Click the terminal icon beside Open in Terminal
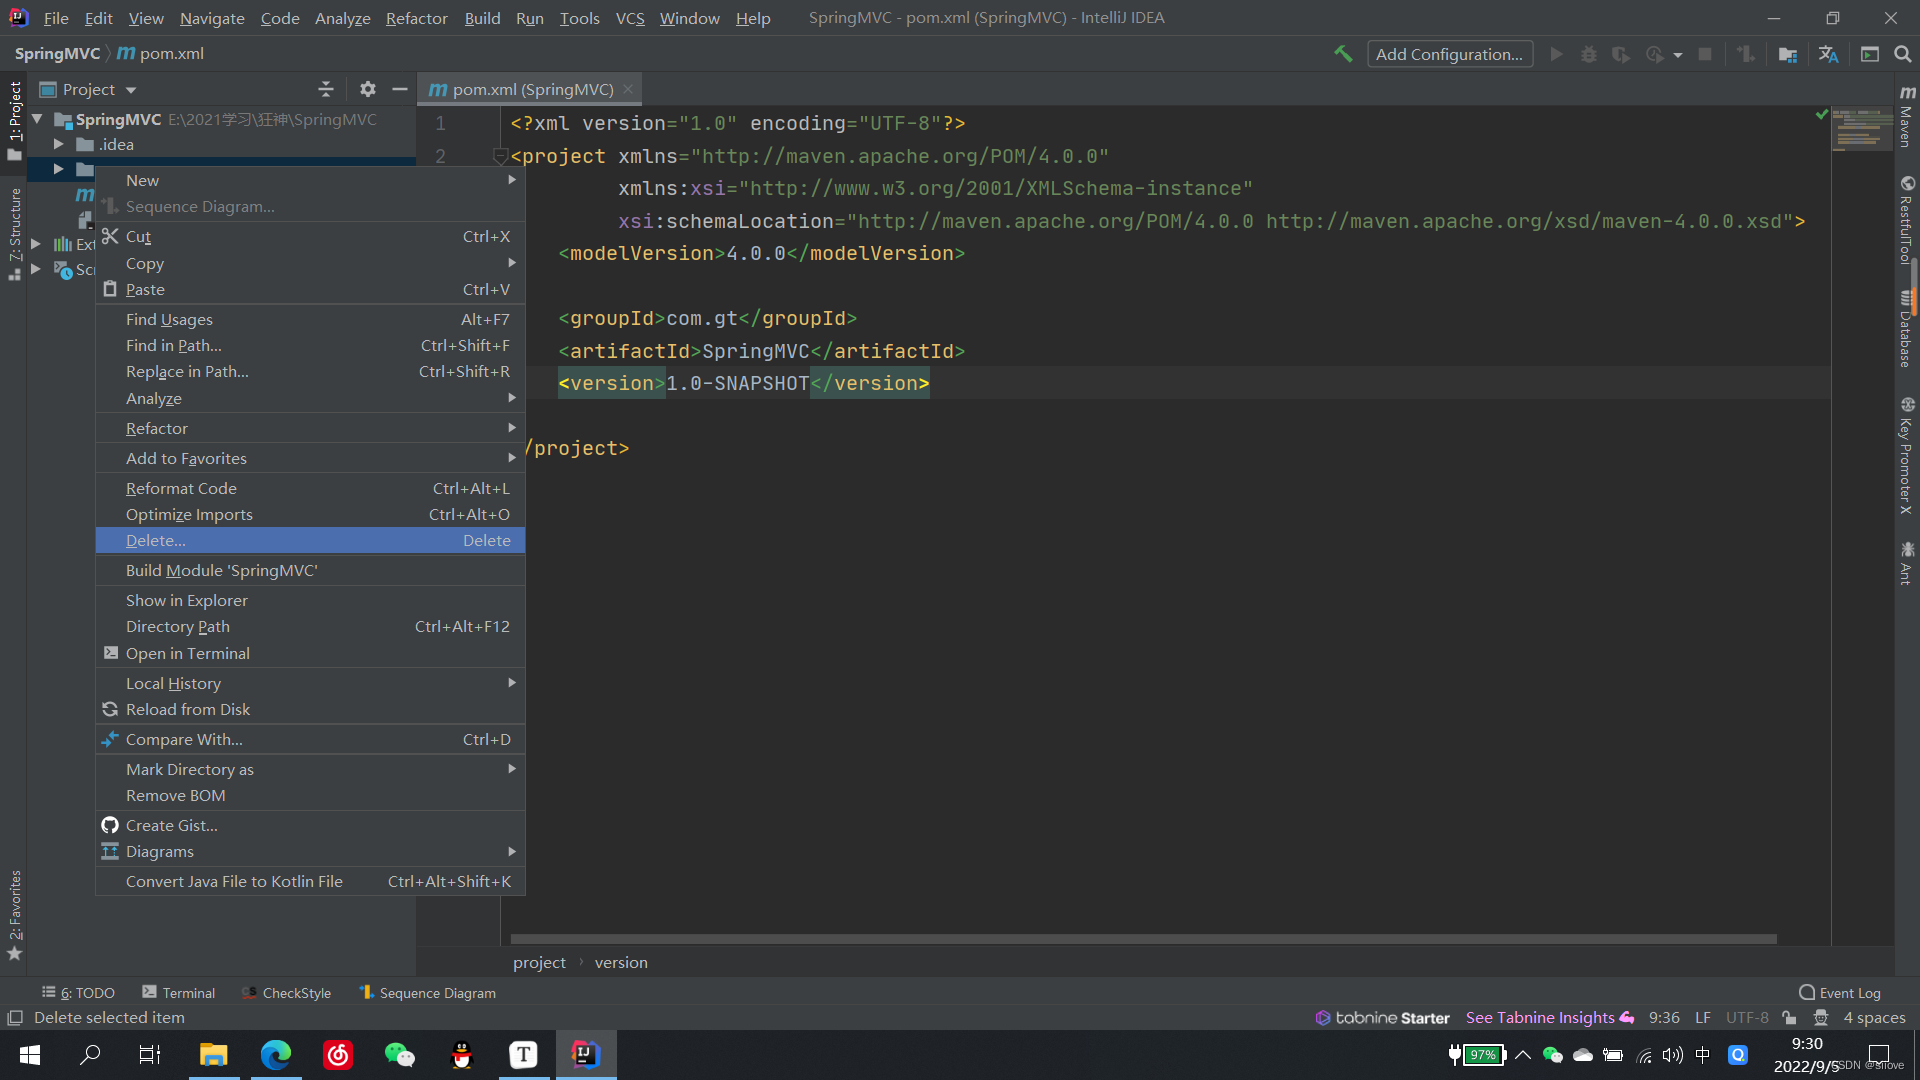This screenshot has height=1080, width=1920. (x=110, y=653)
